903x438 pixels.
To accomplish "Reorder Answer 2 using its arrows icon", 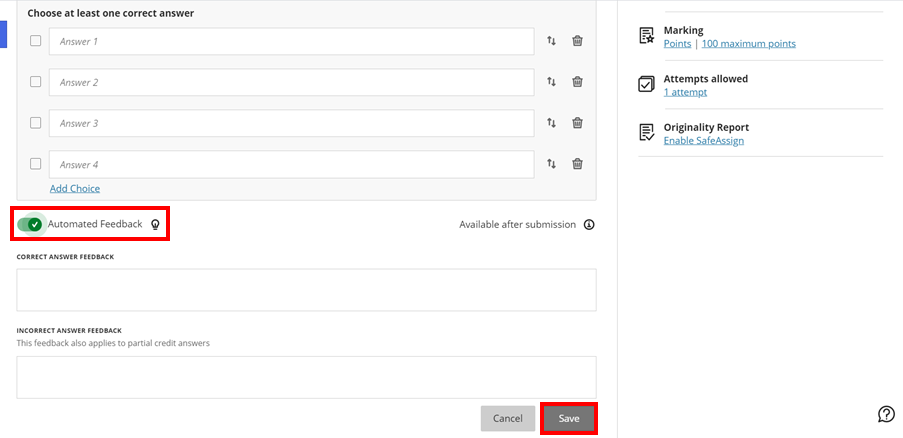I will 551,82.
